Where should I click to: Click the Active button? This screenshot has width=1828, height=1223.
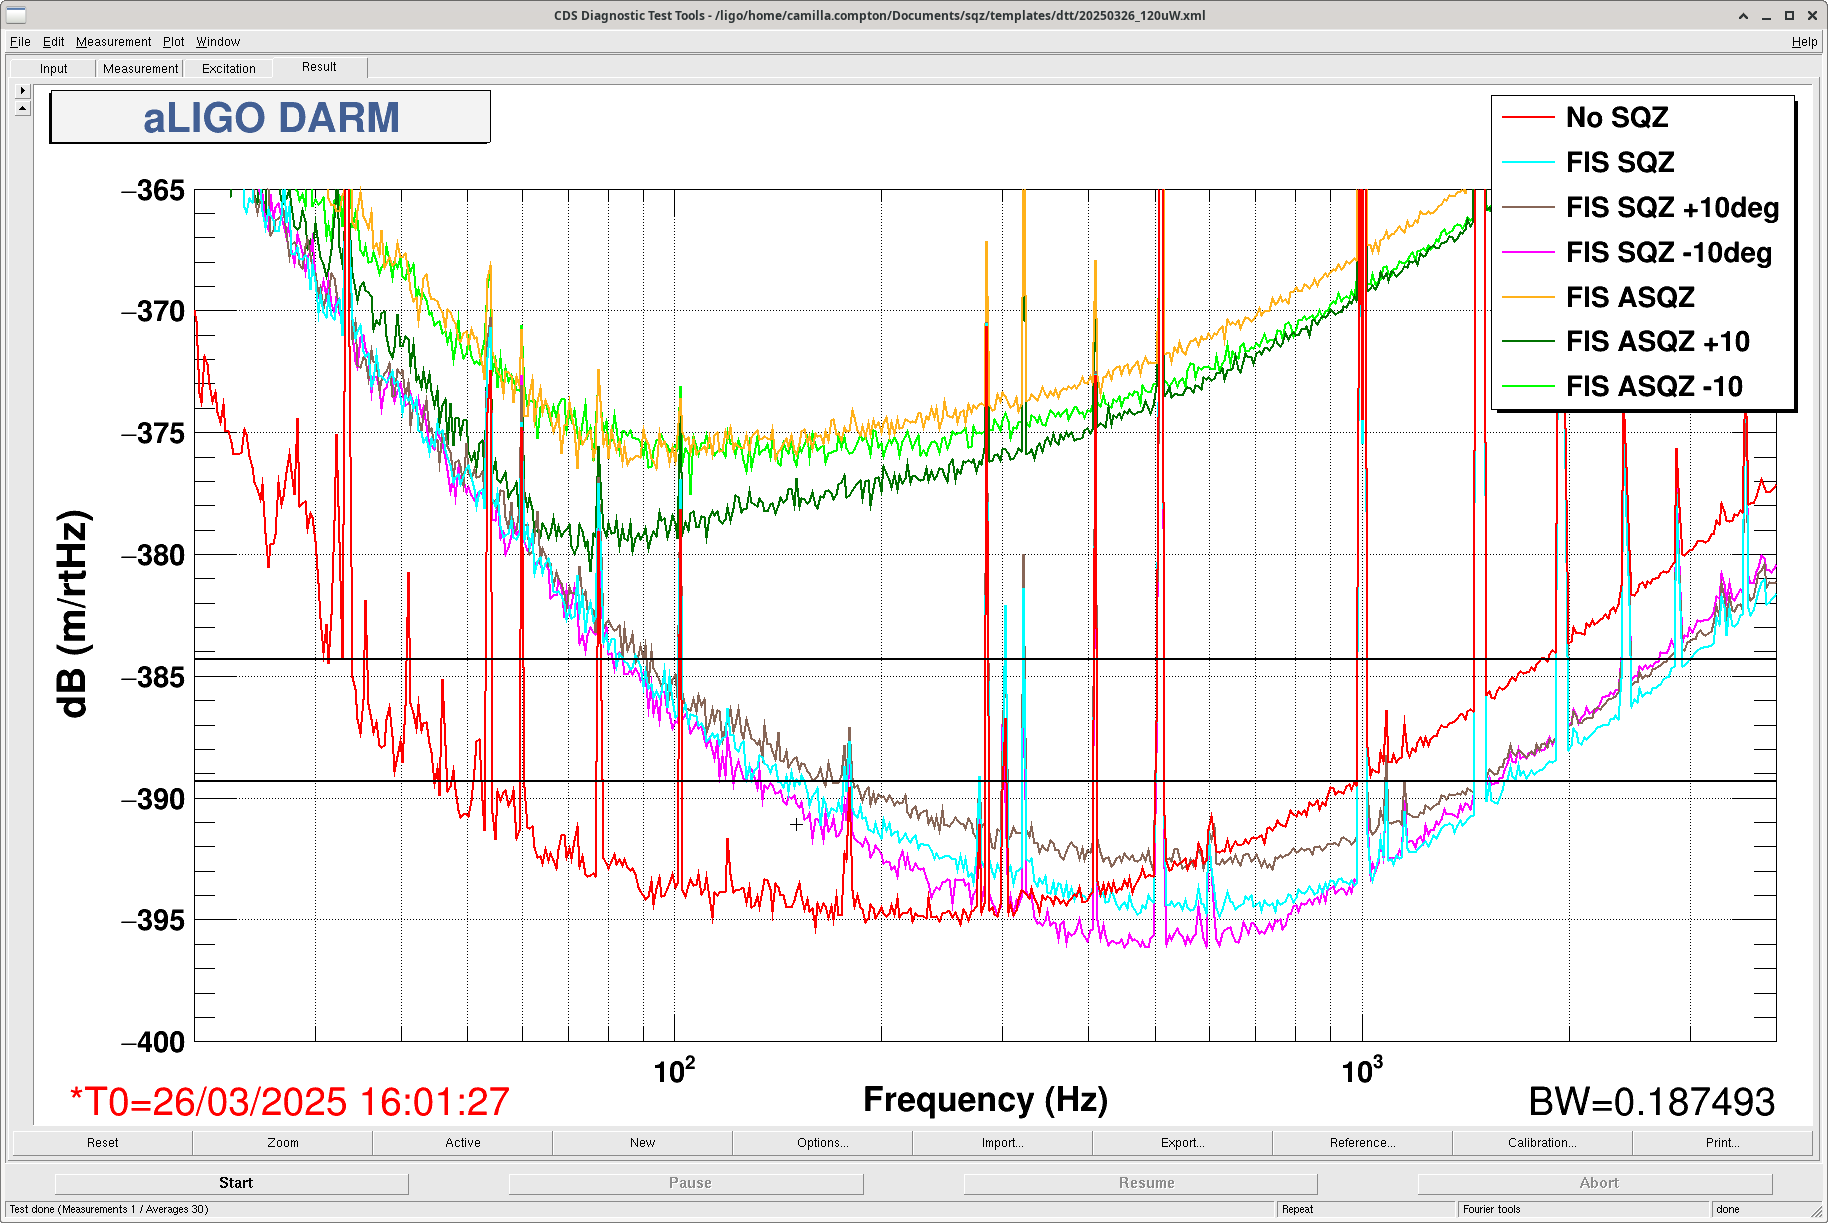tap(462, 1142)
